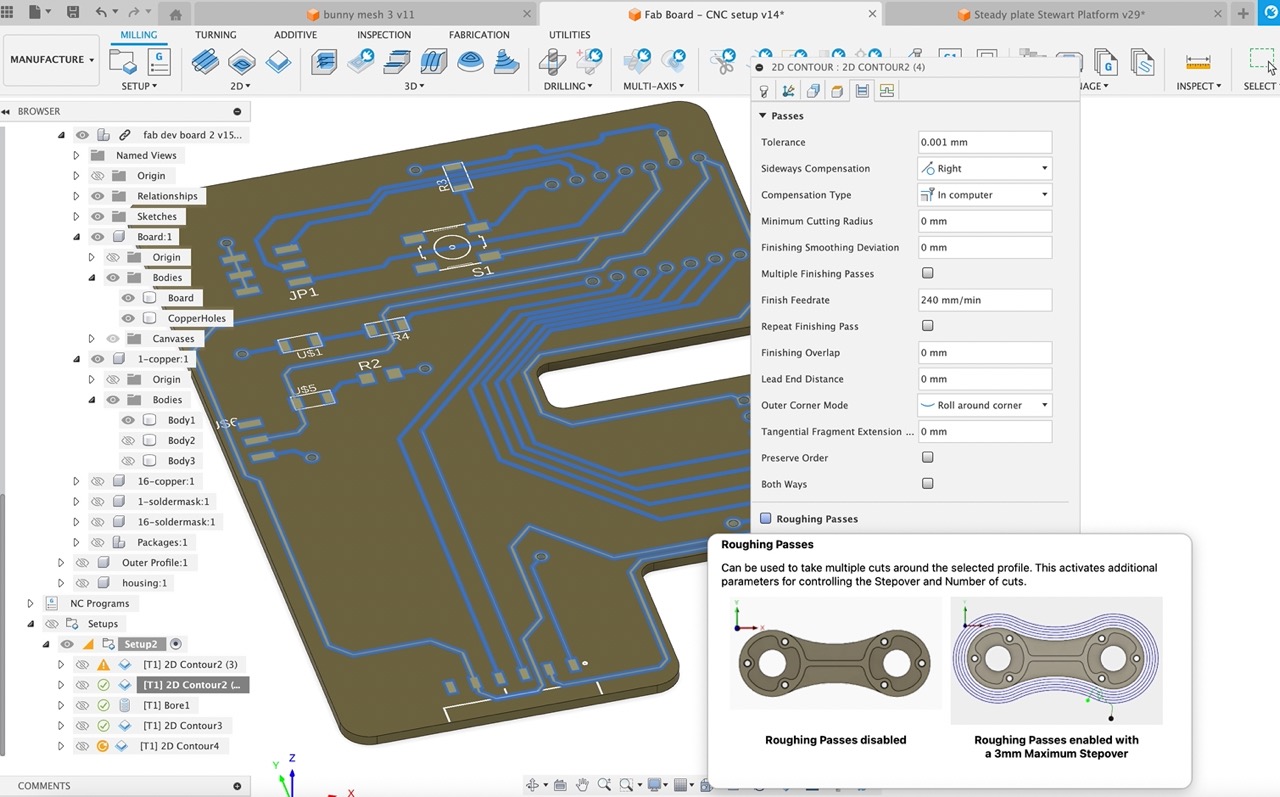Switch to bunny mesh 3 v11 document tab
This screenshot has height=797, width=1280.
click(365, 14)
